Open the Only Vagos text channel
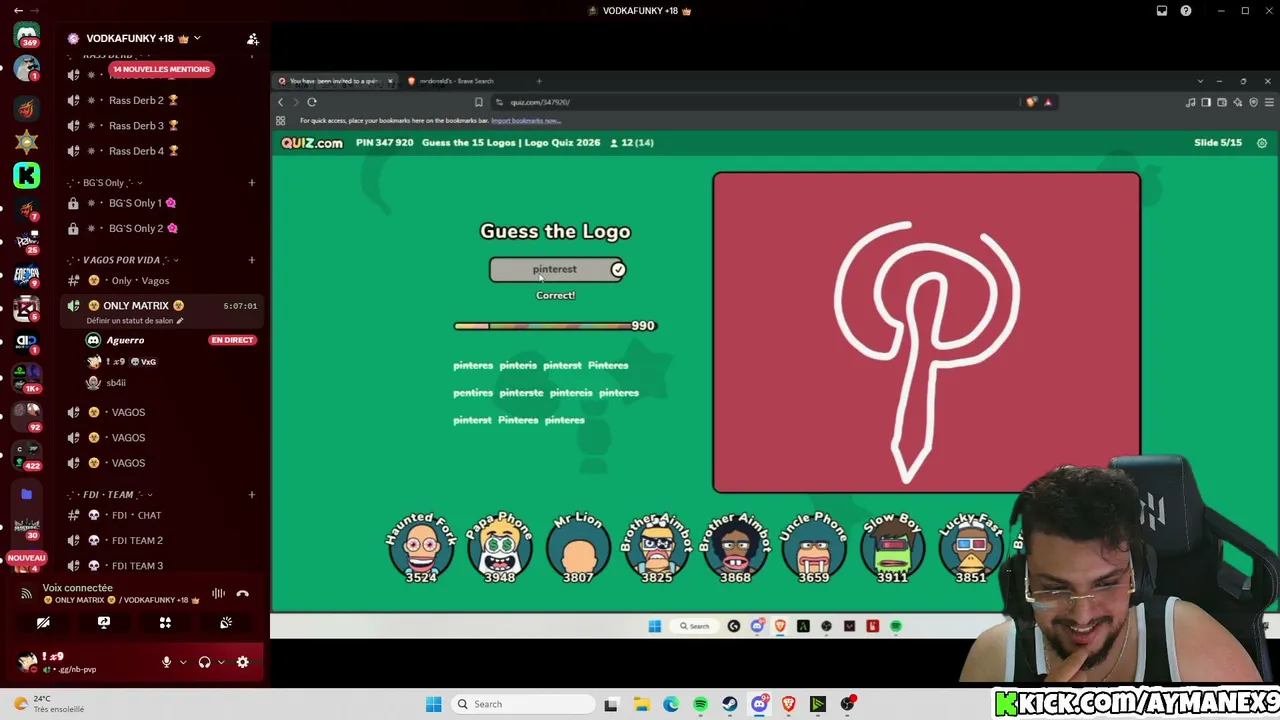This screenshot has width=1280, height=720. pos(162,281)
